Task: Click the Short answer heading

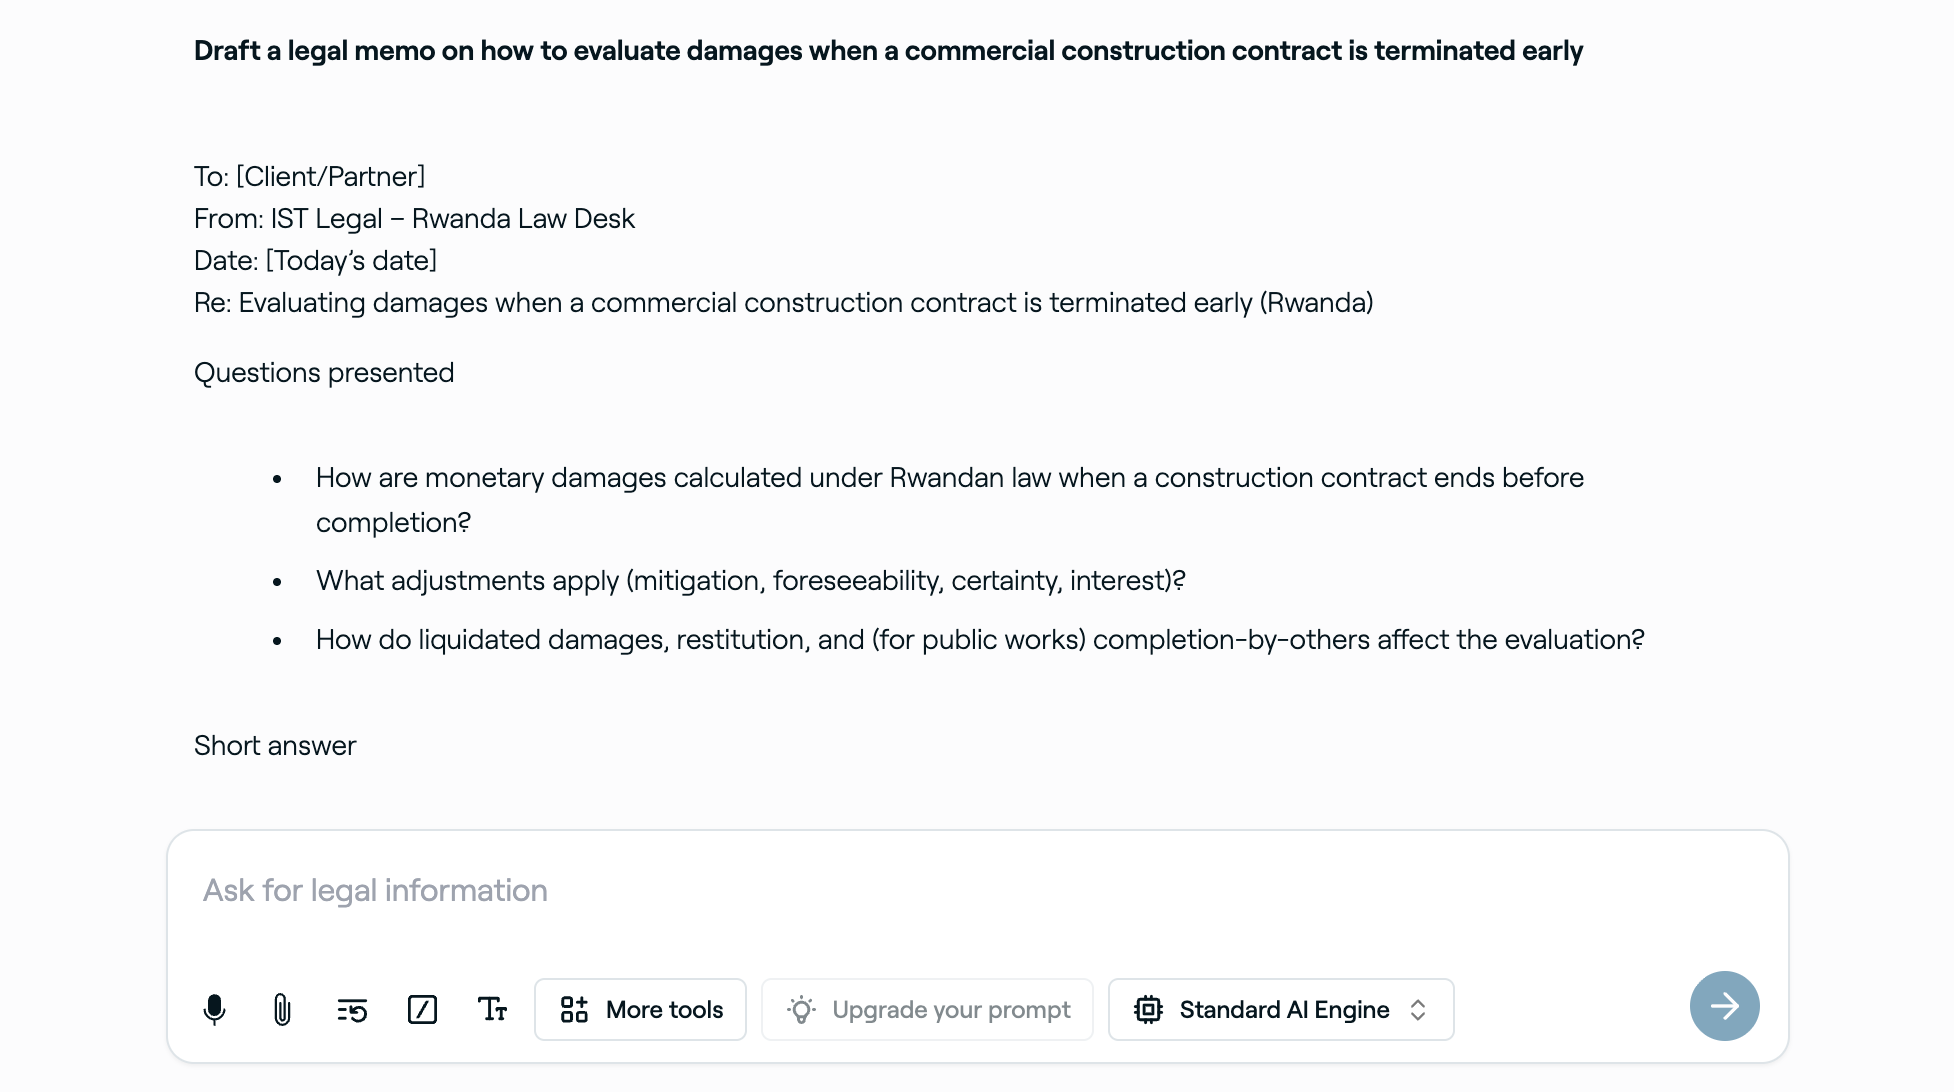Action: point(275,746)
